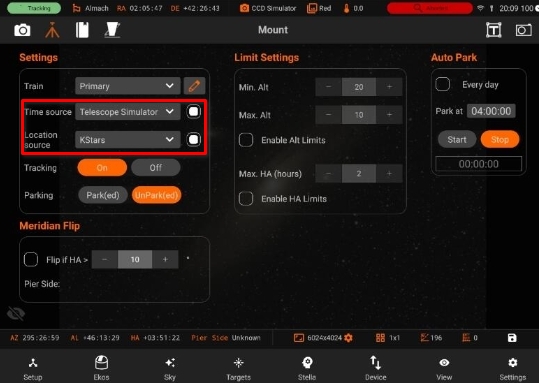Open the Settings tab in bottom bar
The width and height of the screenshot is (539, 383).
[x=513, y=368]
